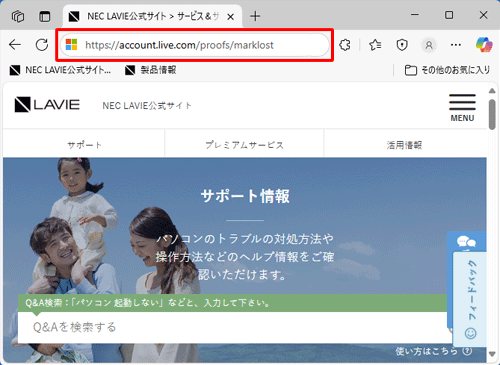The height and width of the screenshot is (365, 500).
Task: Open the vertical tab actions menu icon
Action: [x=44, y=16]
